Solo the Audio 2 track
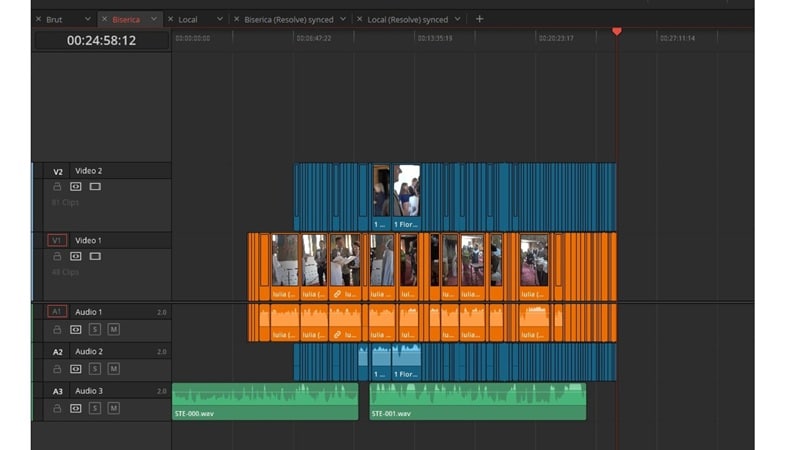Screen dimensions: 800x450 pos(95,369)
